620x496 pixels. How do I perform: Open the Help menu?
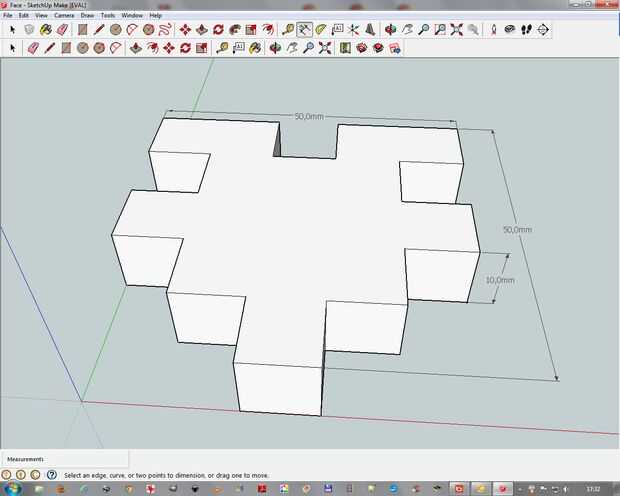click(155, 16)
